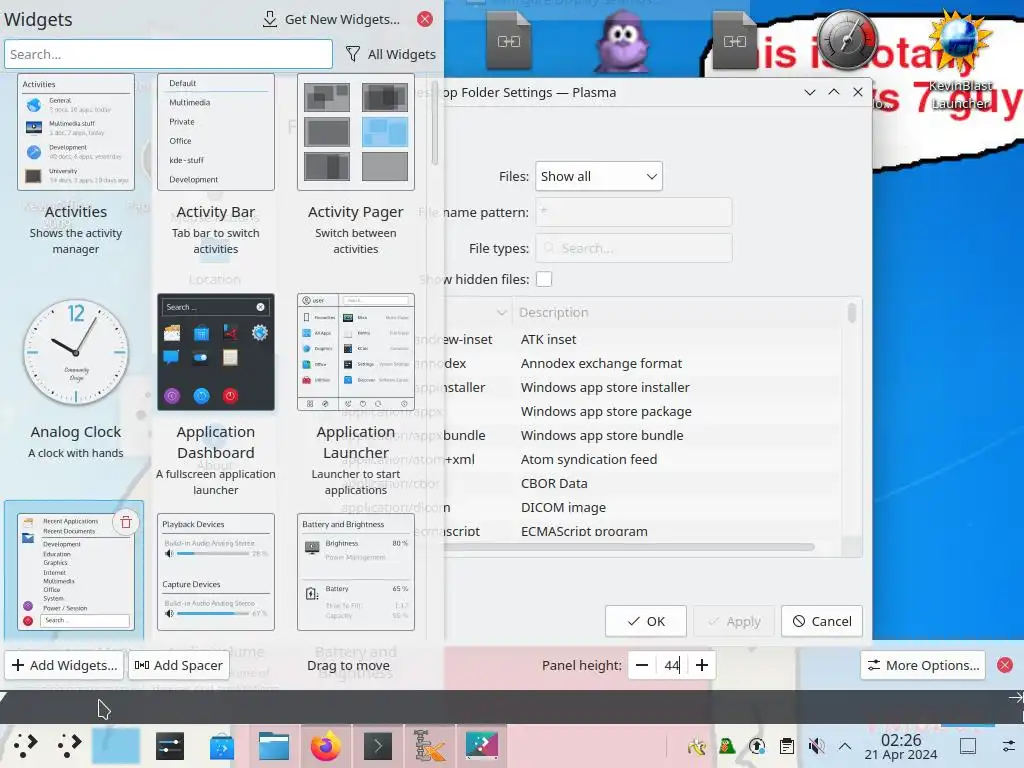Click the panel edit mode sliders icon
Screen dimensions: 1024x768
pyautogui.click(x=1008, y=745)
